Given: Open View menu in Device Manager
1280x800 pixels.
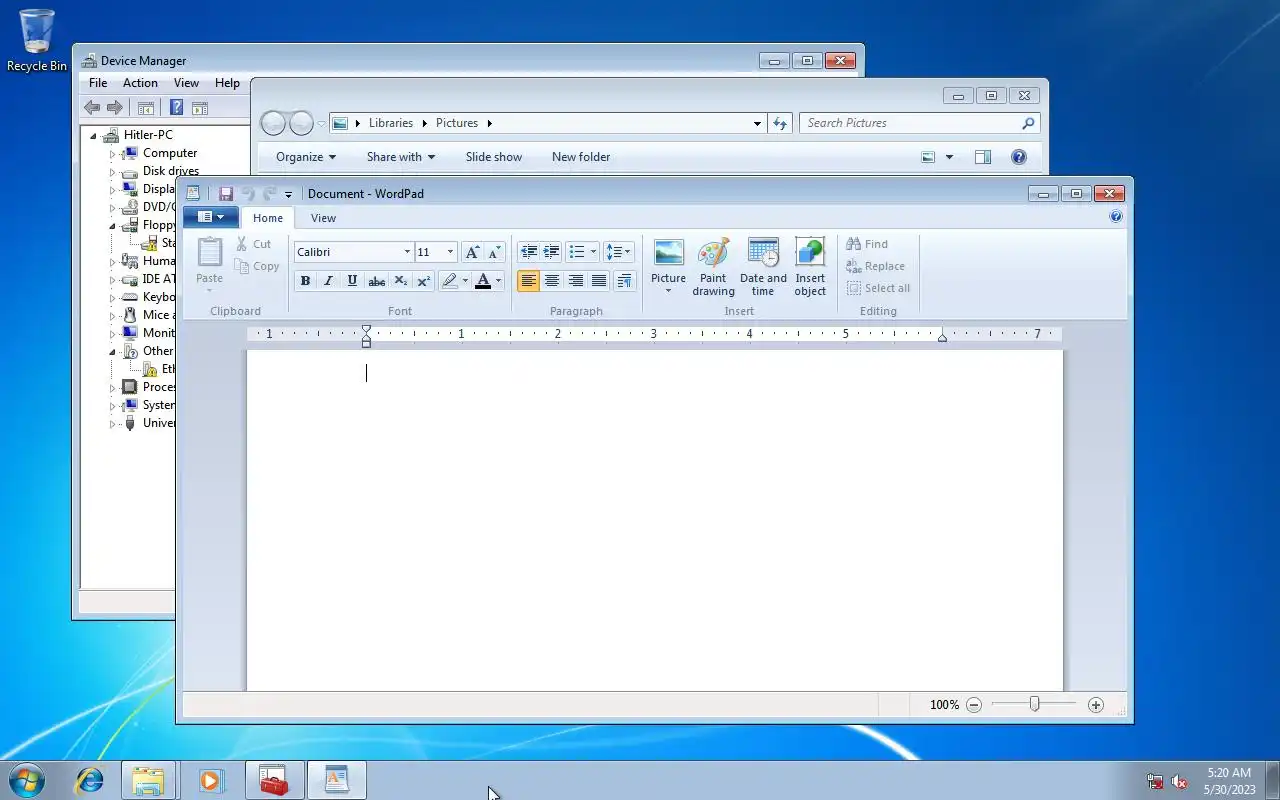Looking at the screenshot, I should [186, 83].
